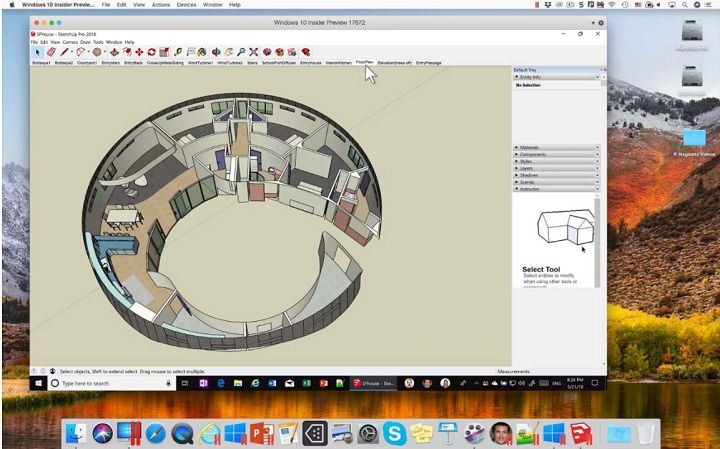Viewport: 720px width, 449px height.
Task: Expand the Shadows panel
Action: pyautogui.click(x=529, y=175)
